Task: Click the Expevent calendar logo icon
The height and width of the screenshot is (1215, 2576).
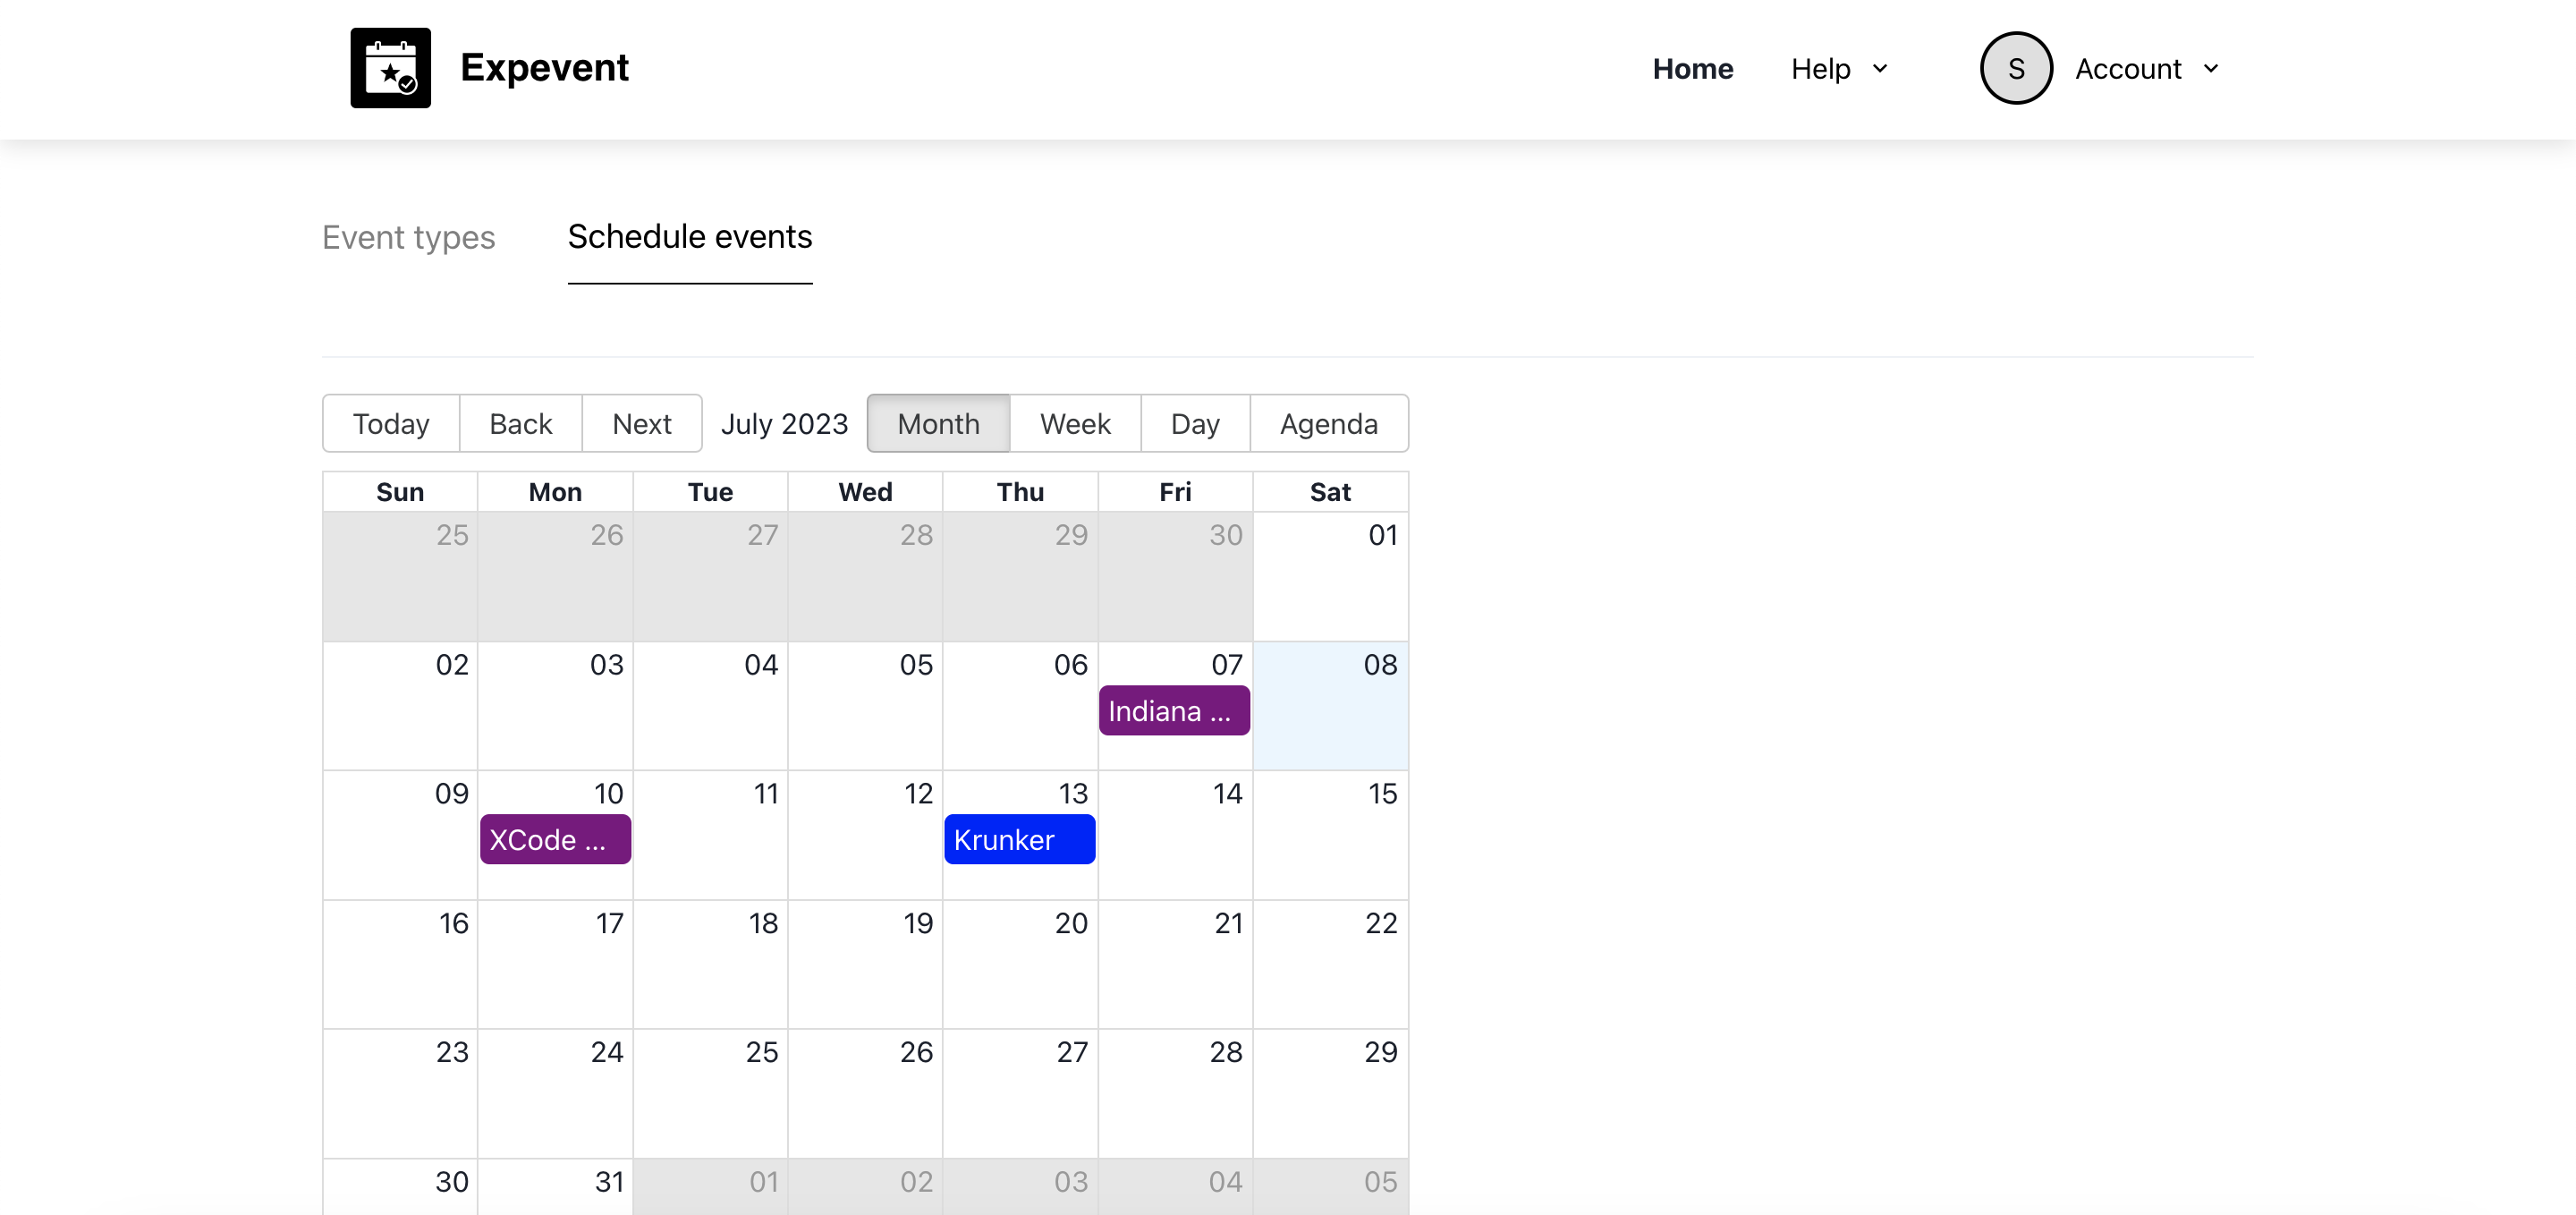Action: (390, 68)
